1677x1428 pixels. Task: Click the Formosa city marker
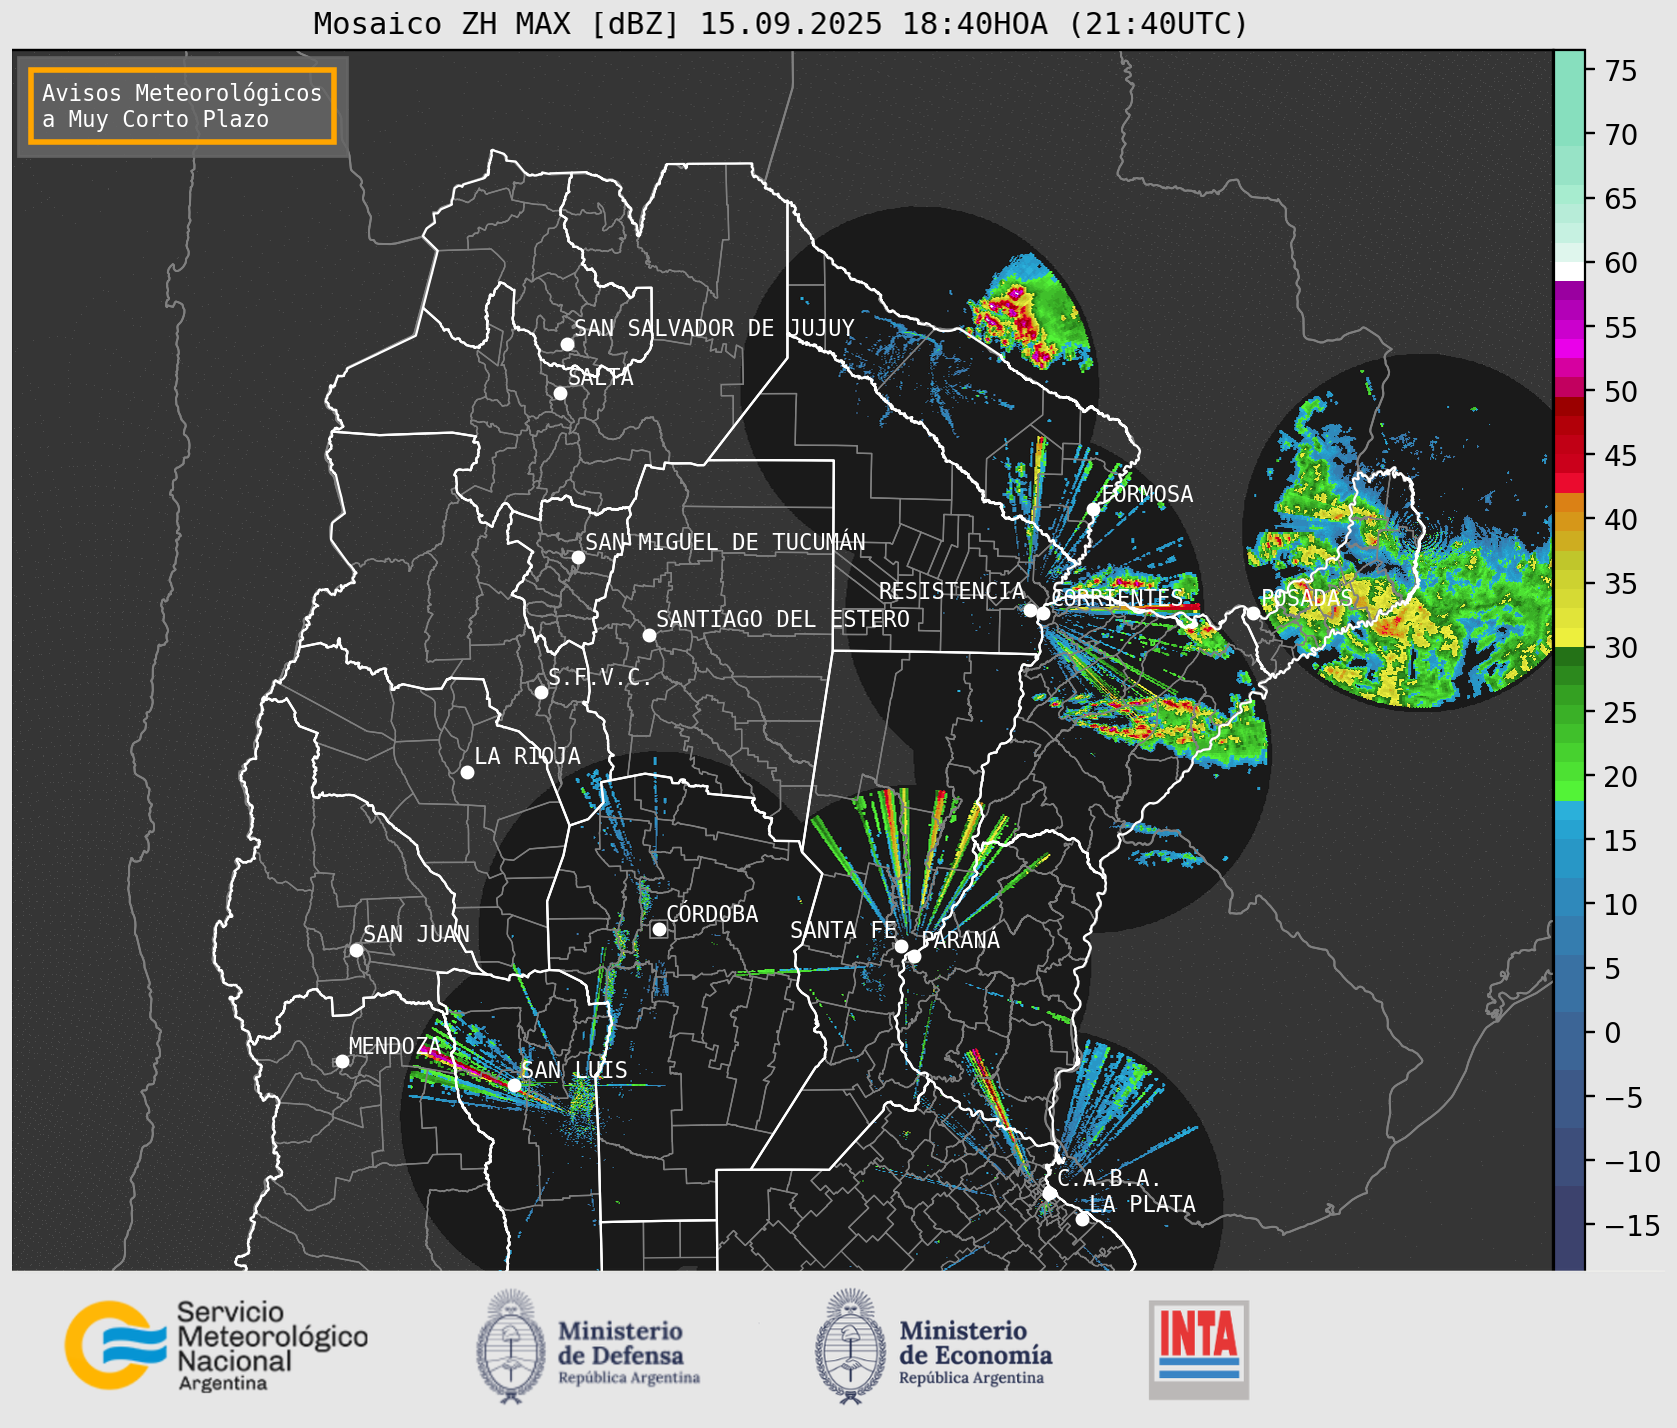(1093, 509)
